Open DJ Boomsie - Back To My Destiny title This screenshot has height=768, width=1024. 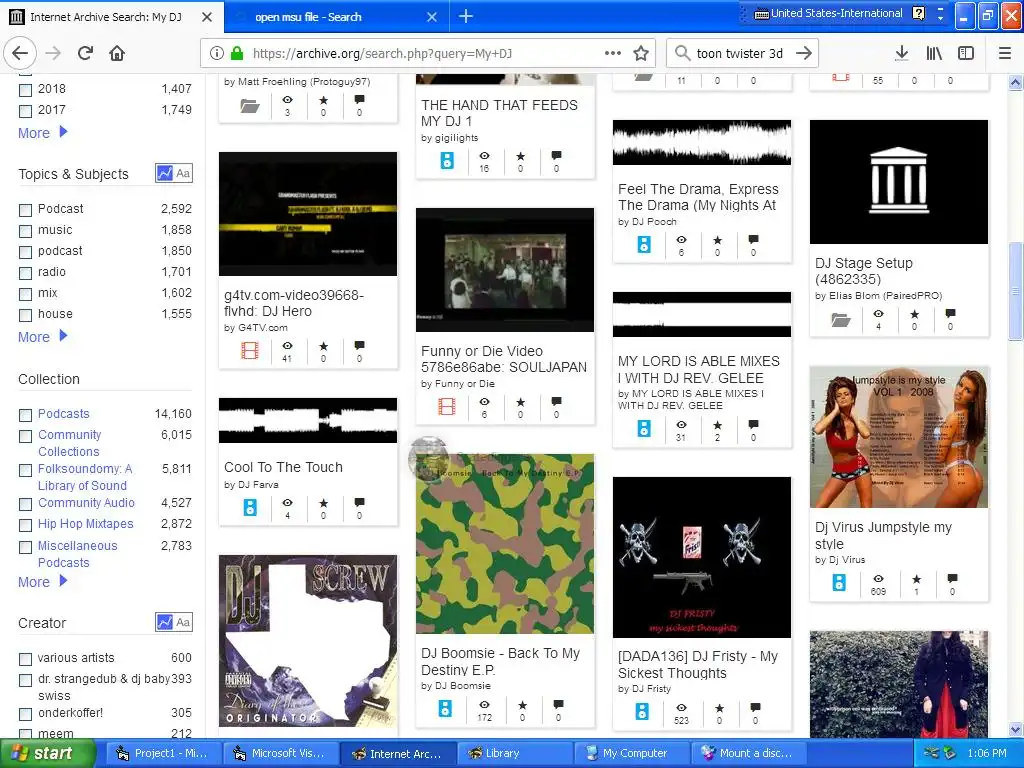[500, 661]
